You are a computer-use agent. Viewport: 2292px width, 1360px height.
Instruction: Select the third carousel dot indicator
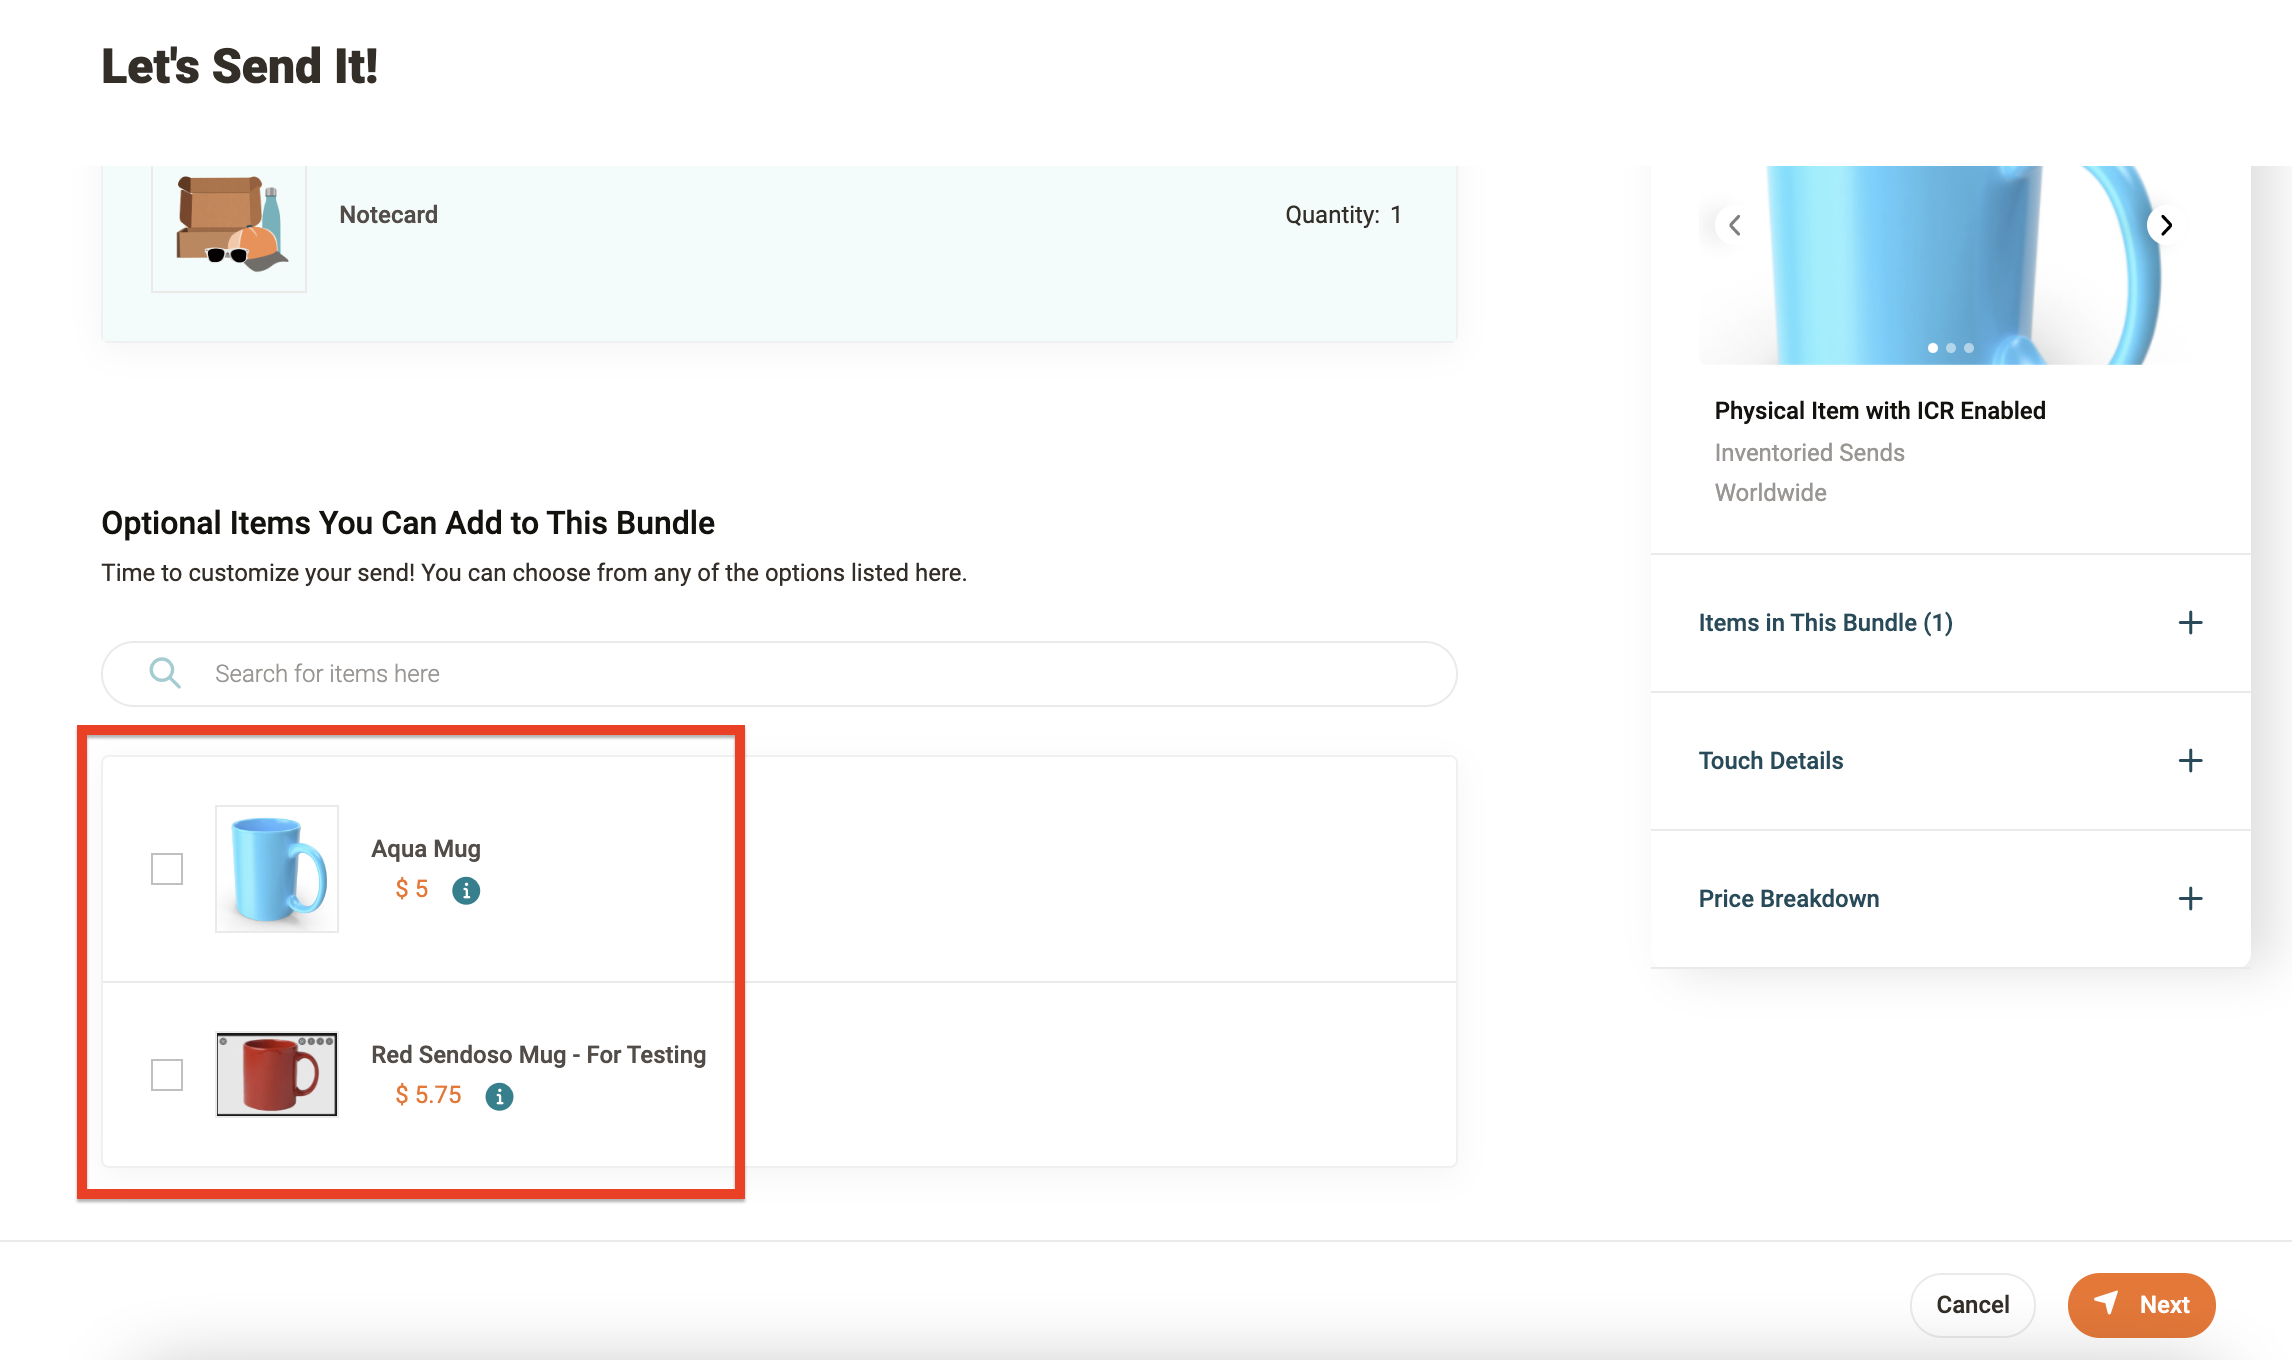click(x=1969, y=348)
